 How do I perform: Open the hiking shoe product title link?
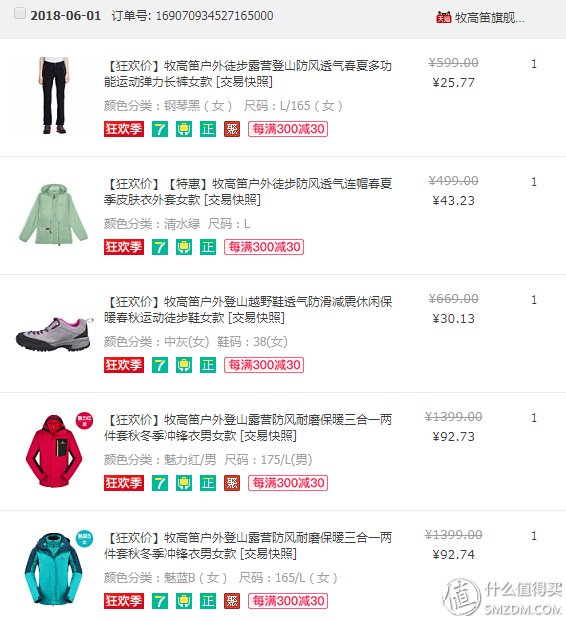pyautogui.click(x=248, y=310)
